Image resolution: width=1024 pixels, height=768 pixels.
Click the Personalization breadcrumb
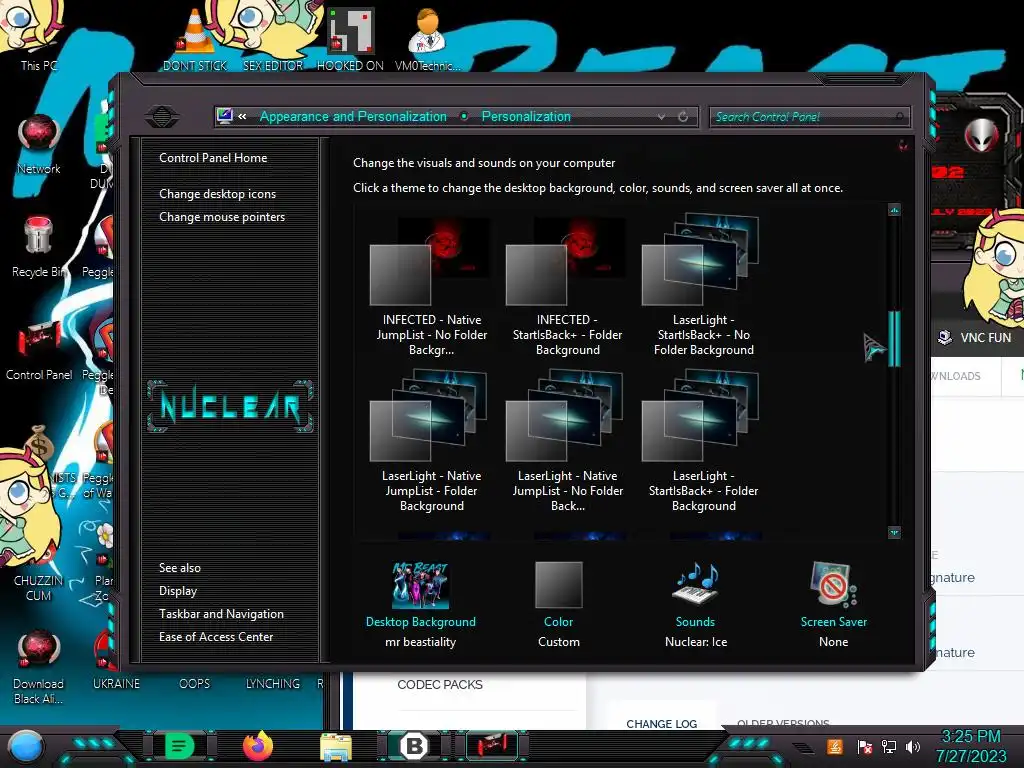coord(526,117)
